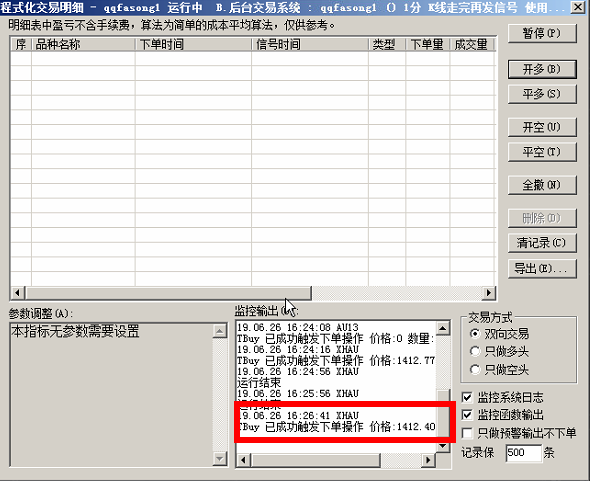Screen dimensions: 590x481
Task: Click the 序 column header
Action: coord(21,44)
